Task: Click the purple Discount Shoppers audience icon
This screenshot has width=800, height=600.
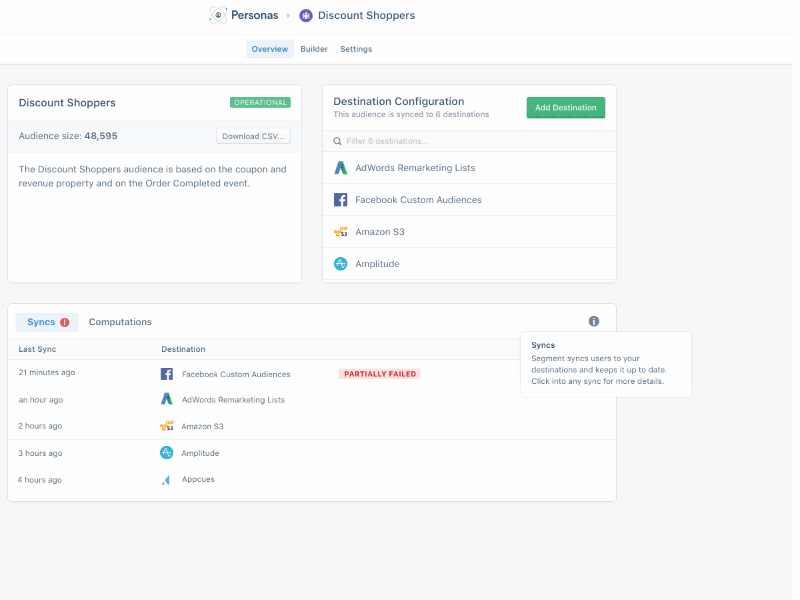Action: (x=306, y=15)
